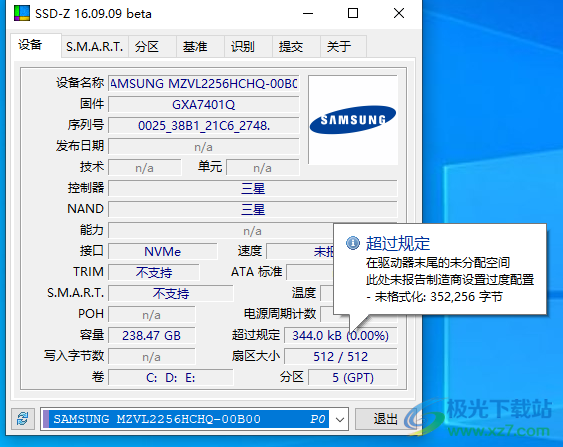The height and width of the screenshot is (447, 563).
Task: Click the 技术 n/a field
Action: point(145,168)
